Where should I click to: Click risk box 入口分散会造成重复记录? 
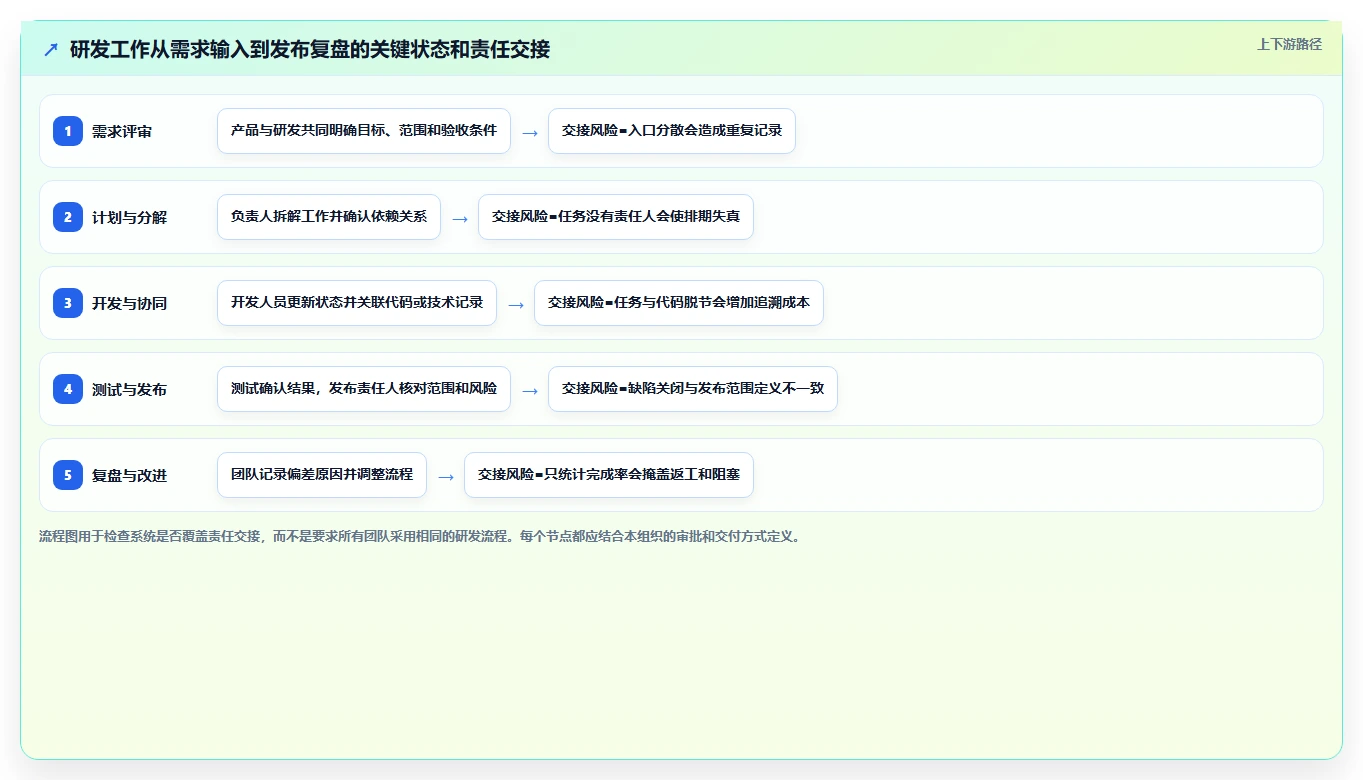pos(672,131)
